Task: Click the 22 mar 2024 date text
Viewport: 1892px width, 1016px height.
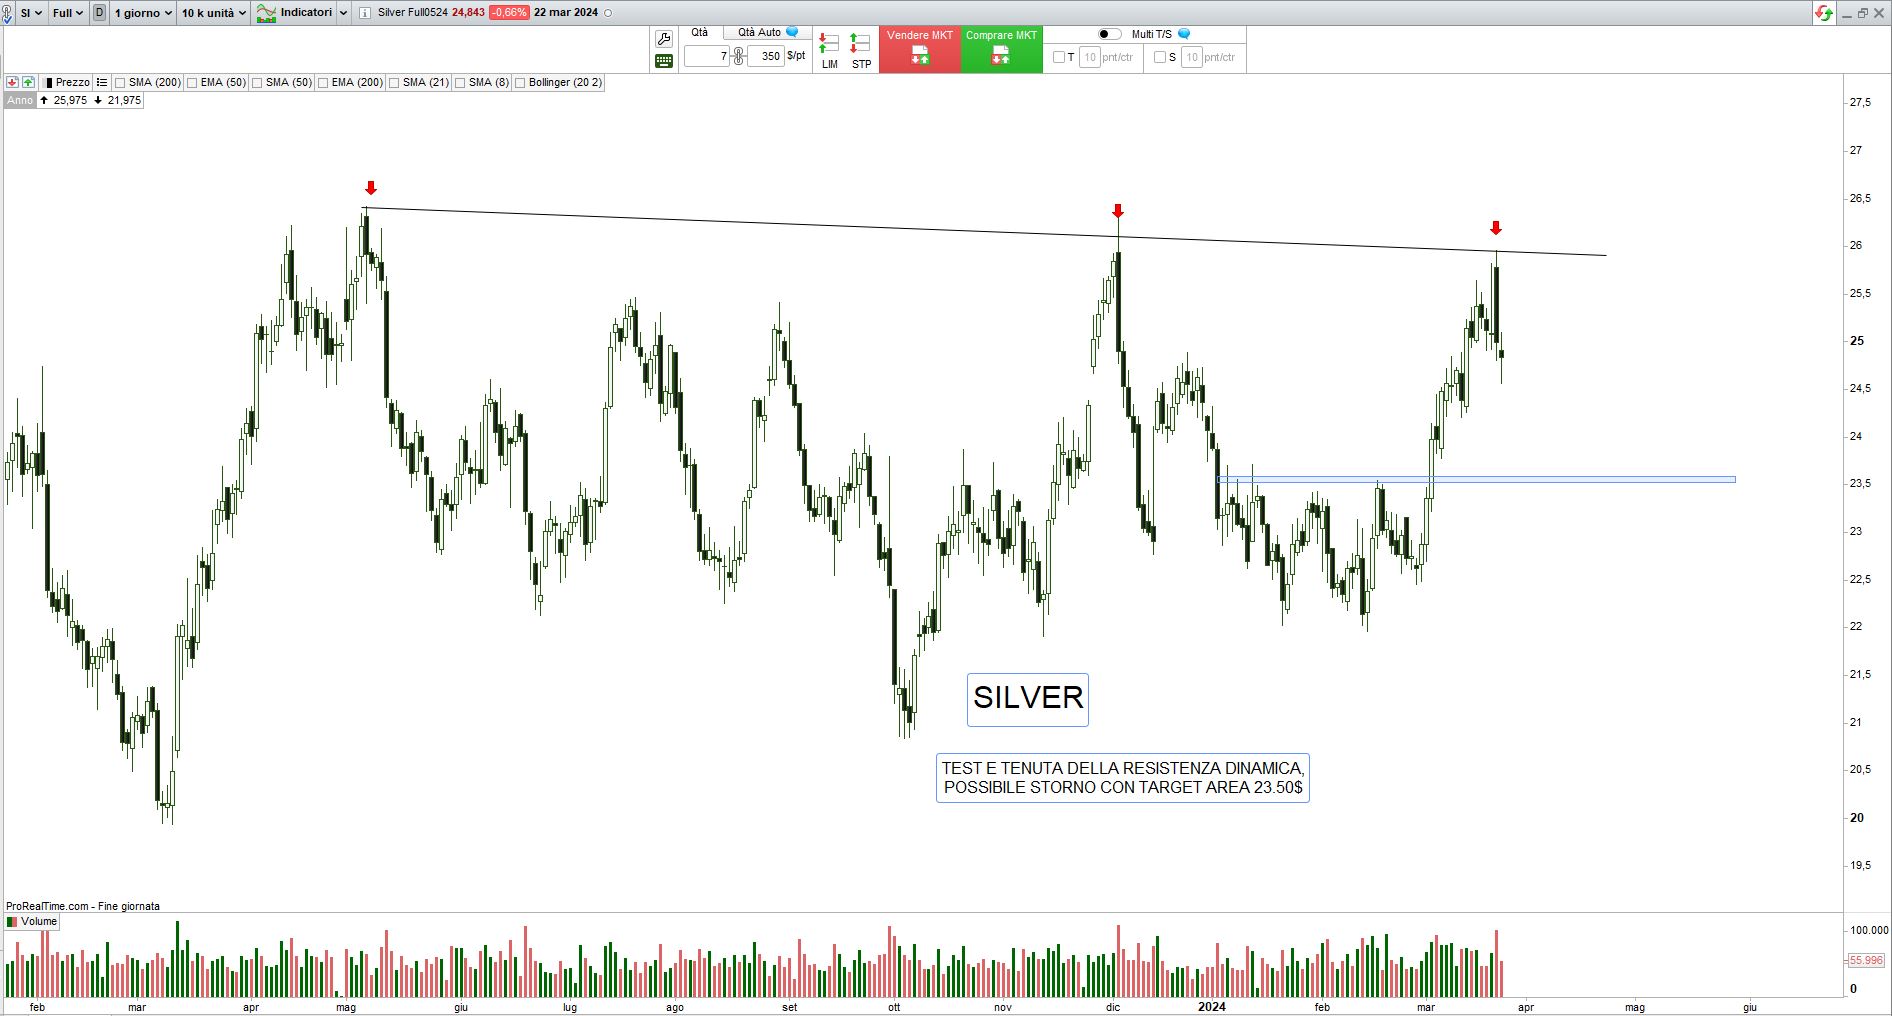Action: coord(566,13)
